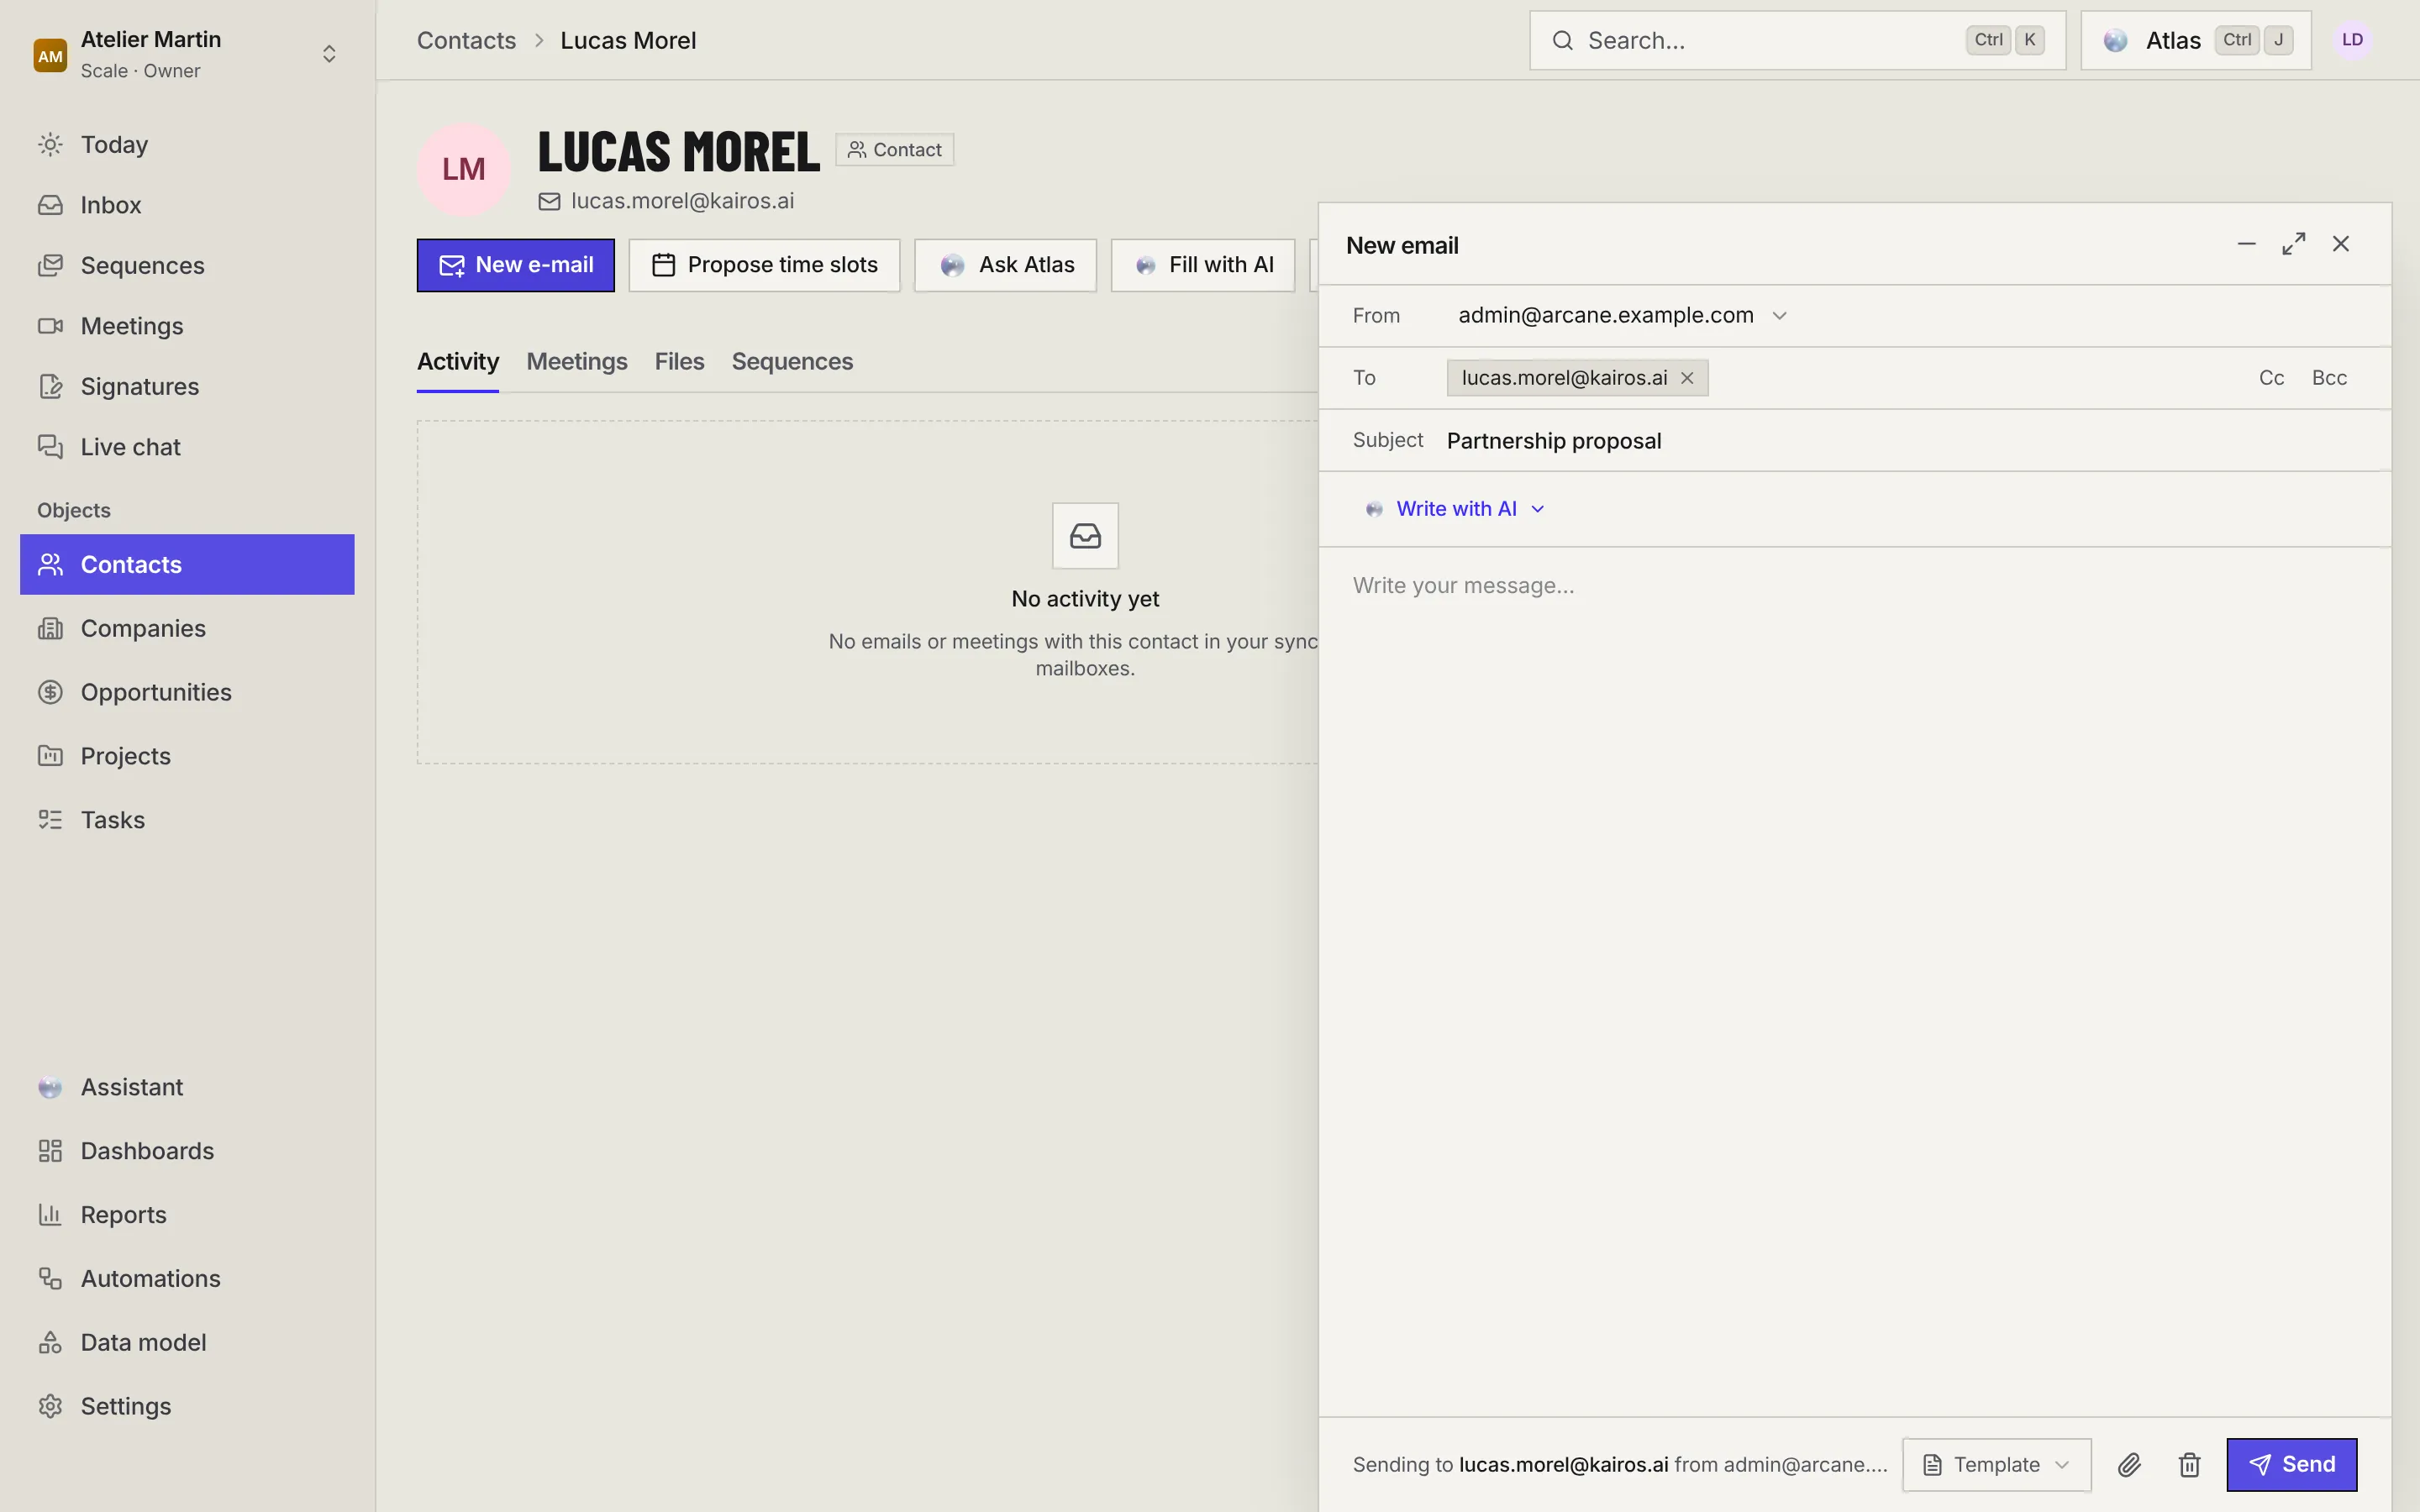Send the email

click(x=2292, y=1465)
